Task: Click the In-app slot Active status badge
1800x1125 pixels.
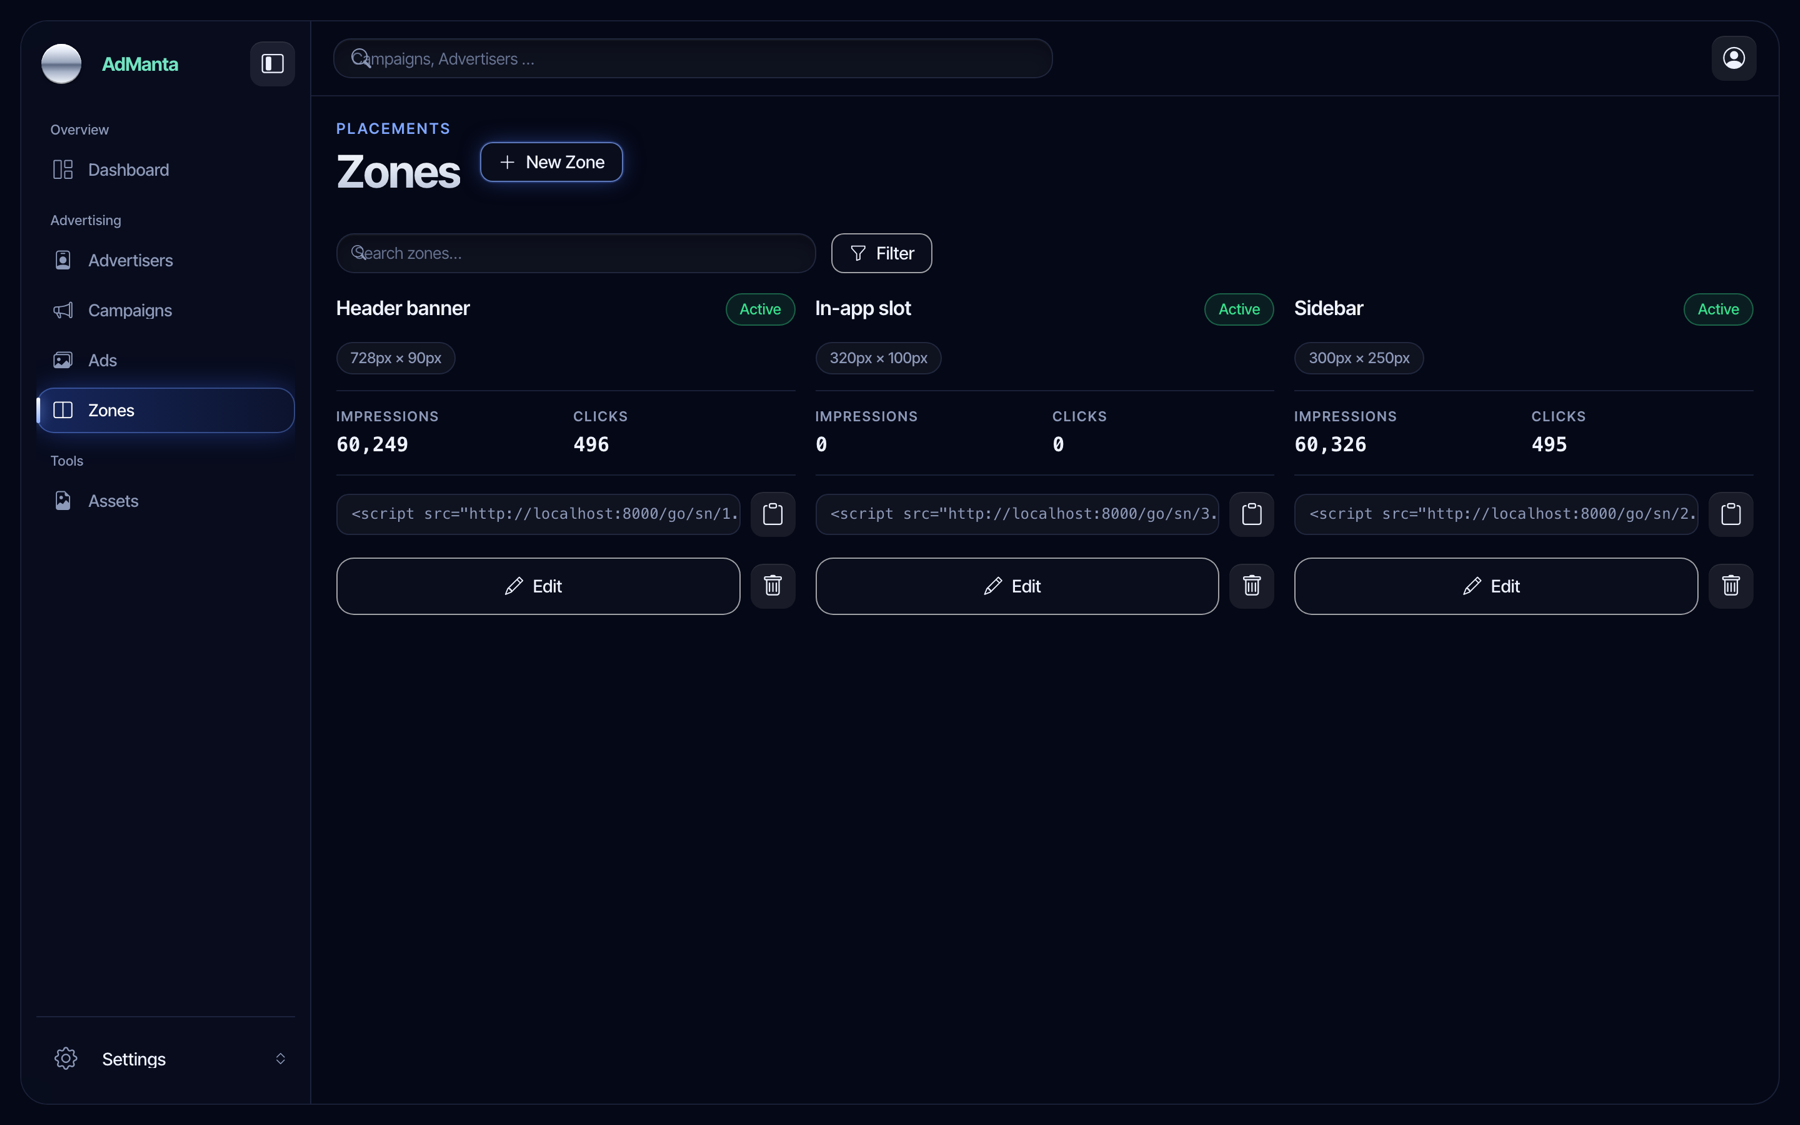Action: [x=1239, y=309]
